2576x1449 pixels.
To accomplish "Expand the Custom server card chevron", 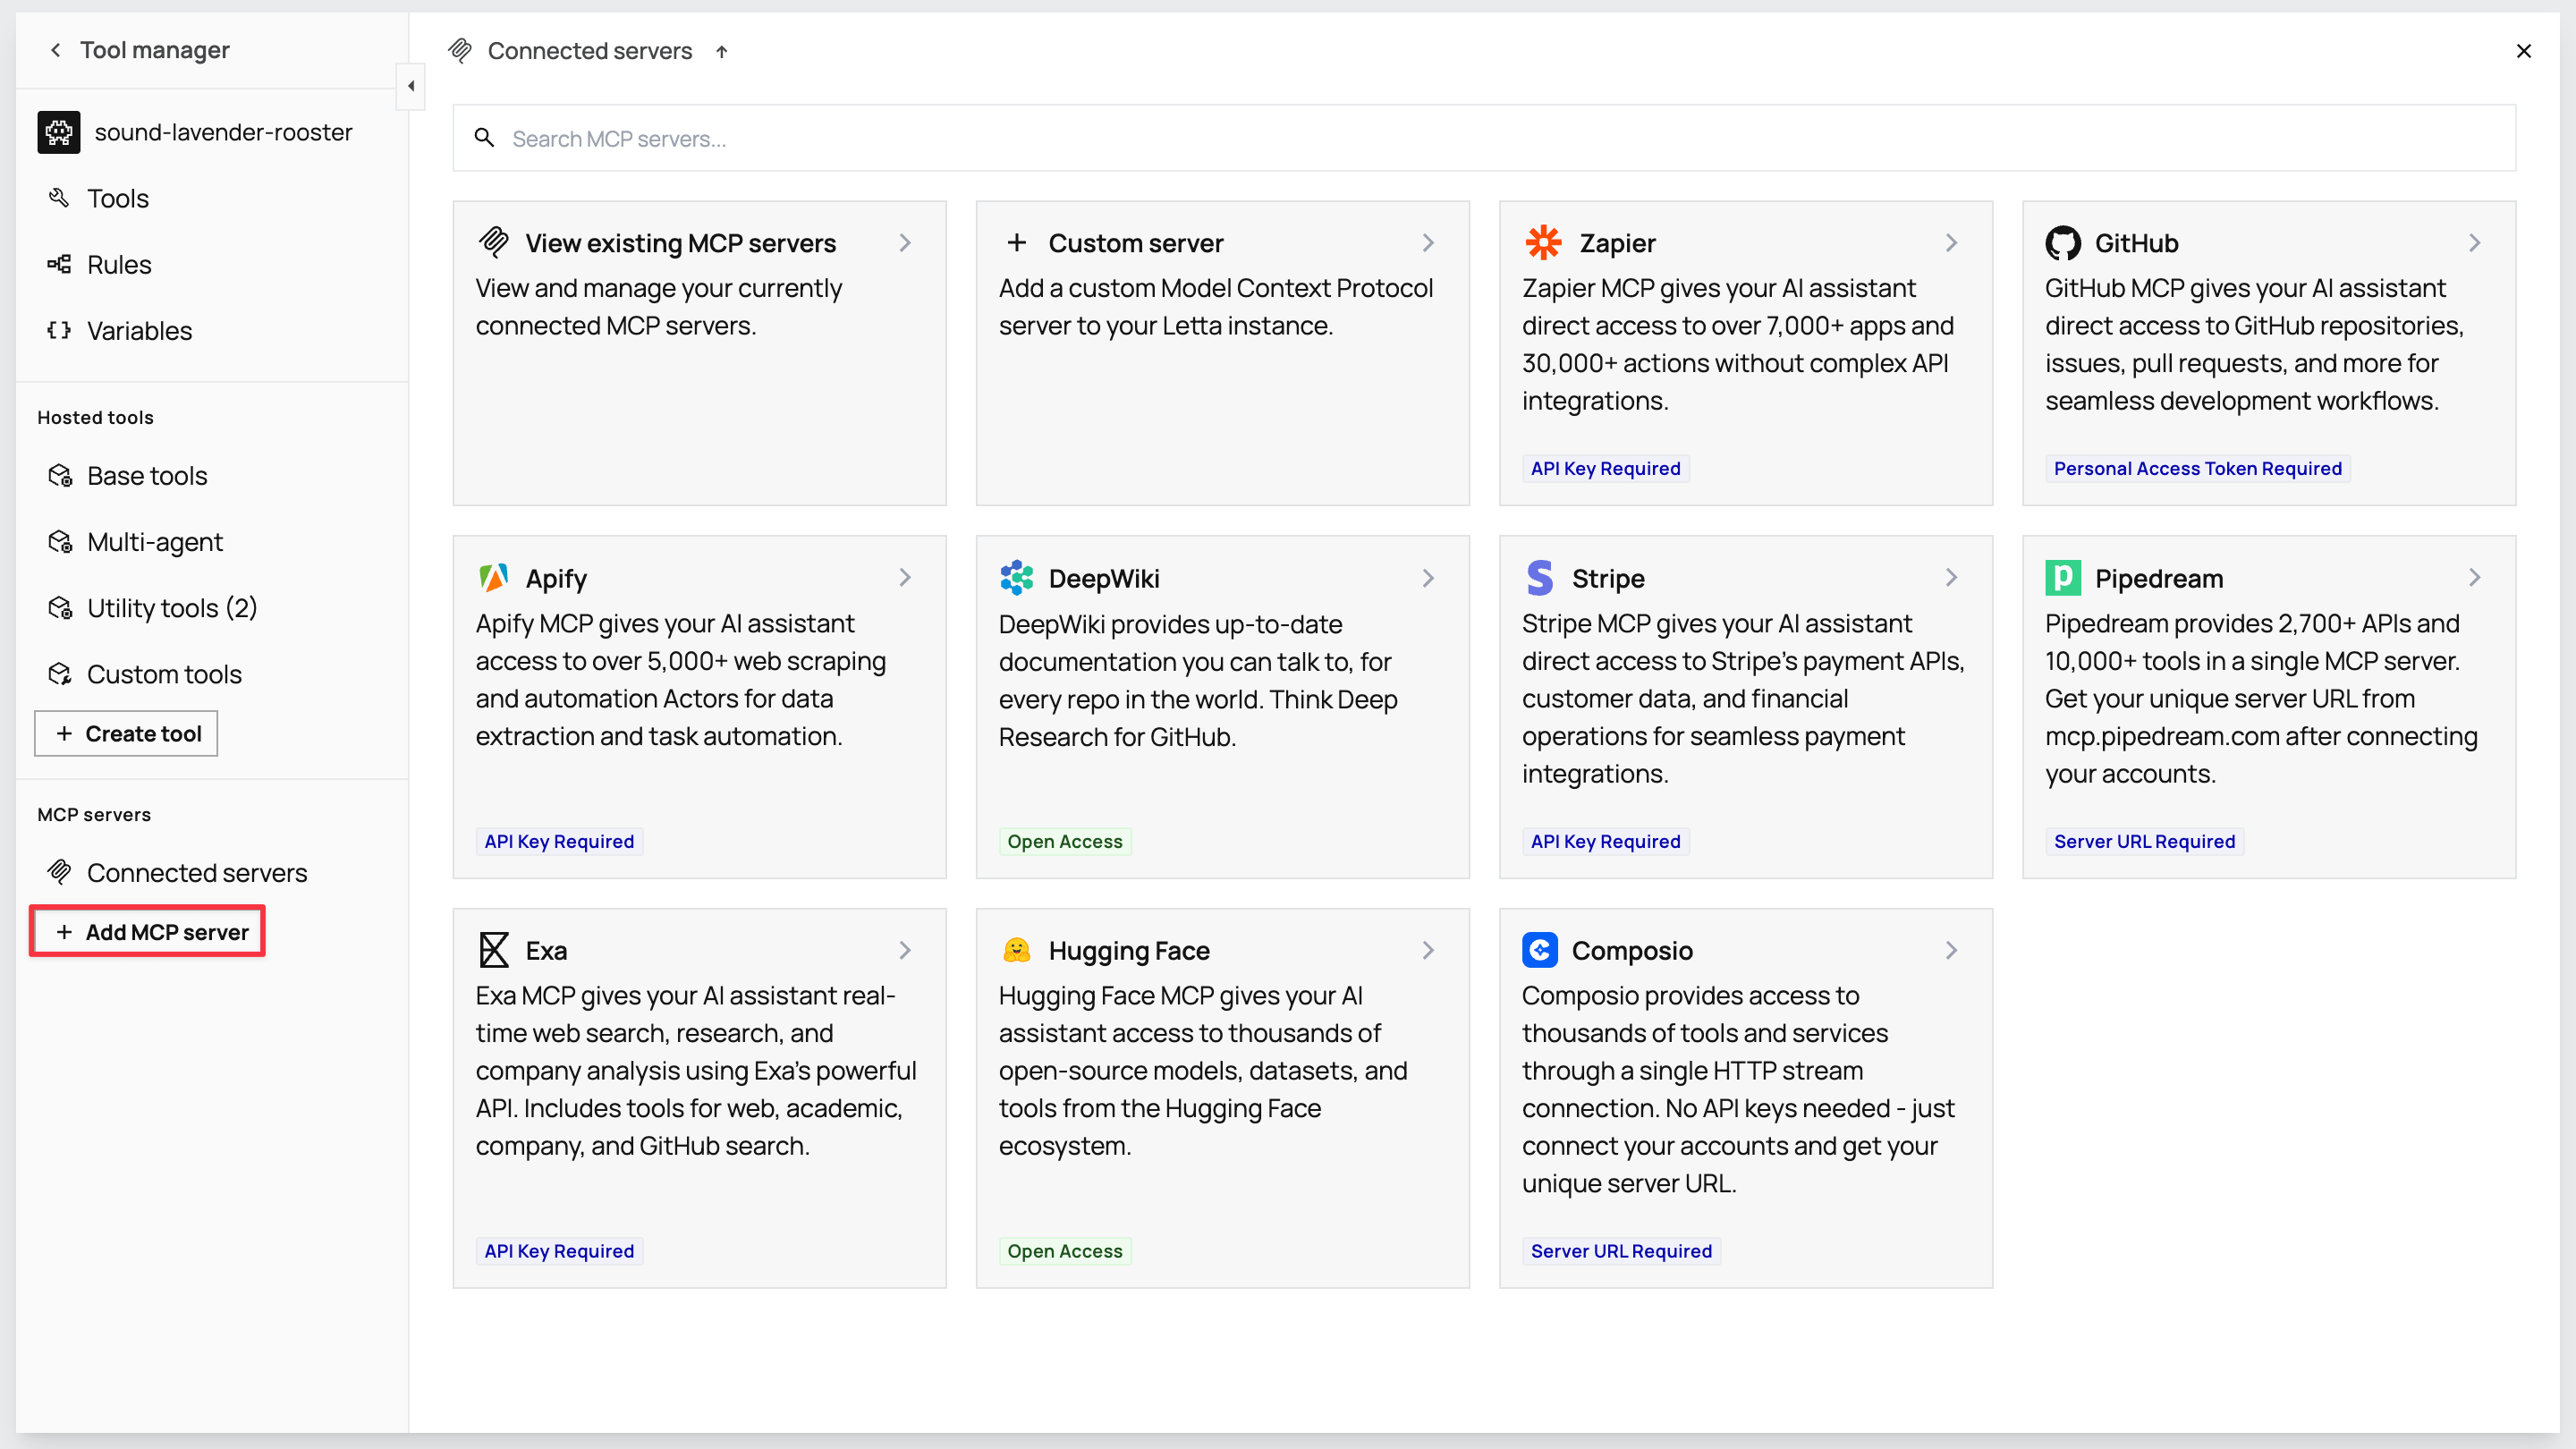I will pyautogui.click(x=1428, y=243).
